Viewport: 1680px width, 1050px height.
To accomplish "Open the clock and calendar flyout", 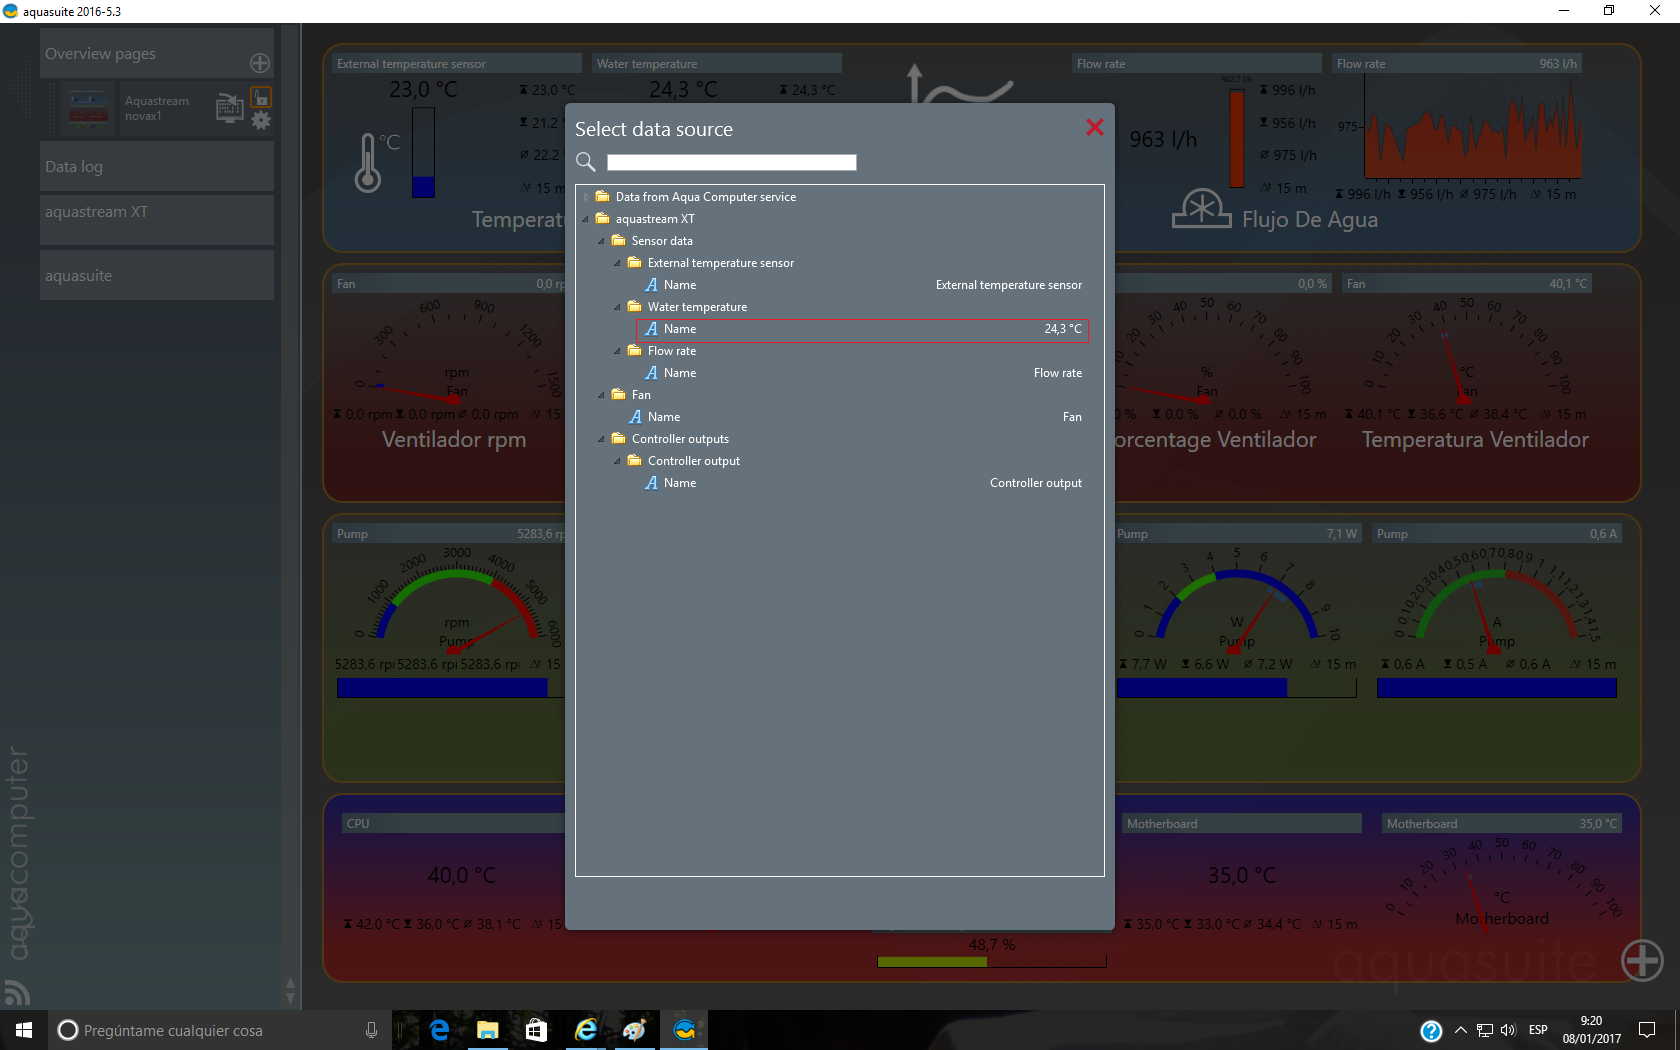I will tap(1592, 1030).
